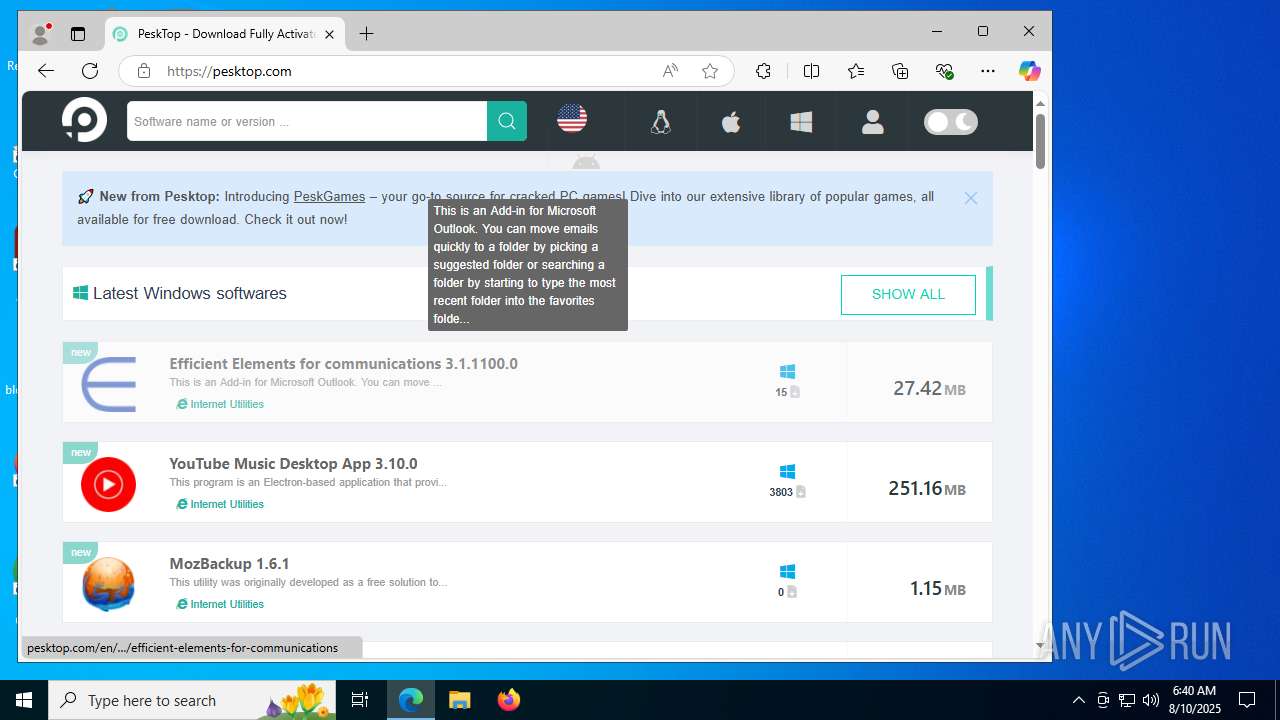Dismiss the PeskGames announcement banner
The image size is (1280, 720).
970,198
